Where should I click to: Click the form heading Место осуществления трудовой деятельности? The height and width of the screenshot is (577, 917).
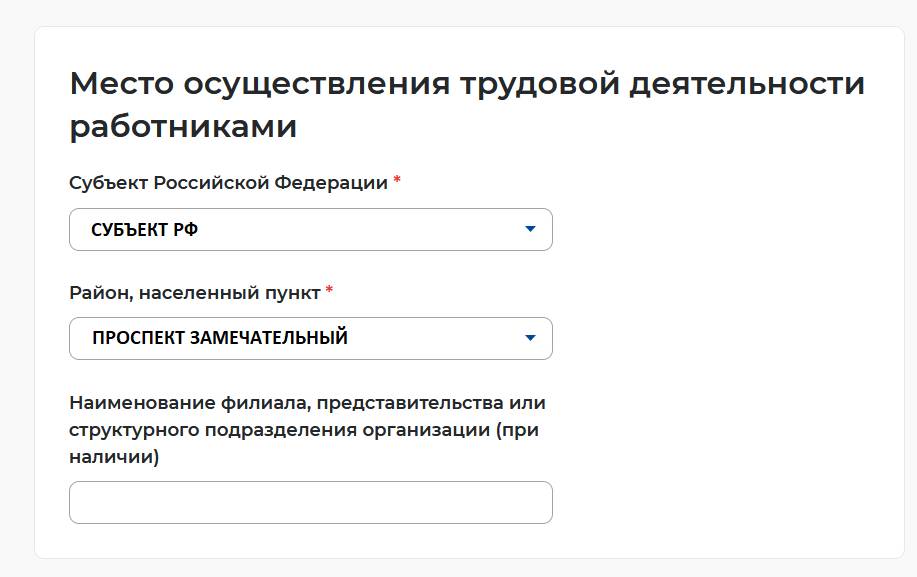click(x=465, y=82)
